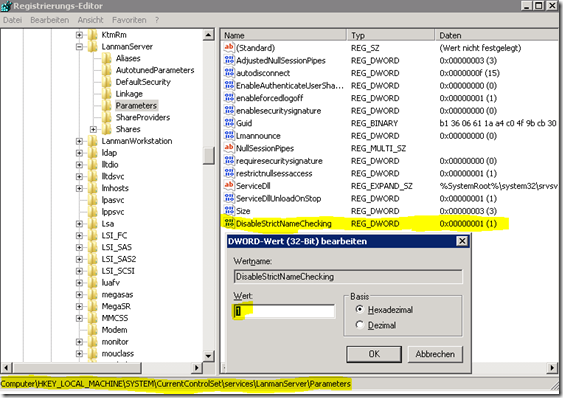563x398 pixels.
Task: Expand the ldap tree node
Action: tap(79, 153)
